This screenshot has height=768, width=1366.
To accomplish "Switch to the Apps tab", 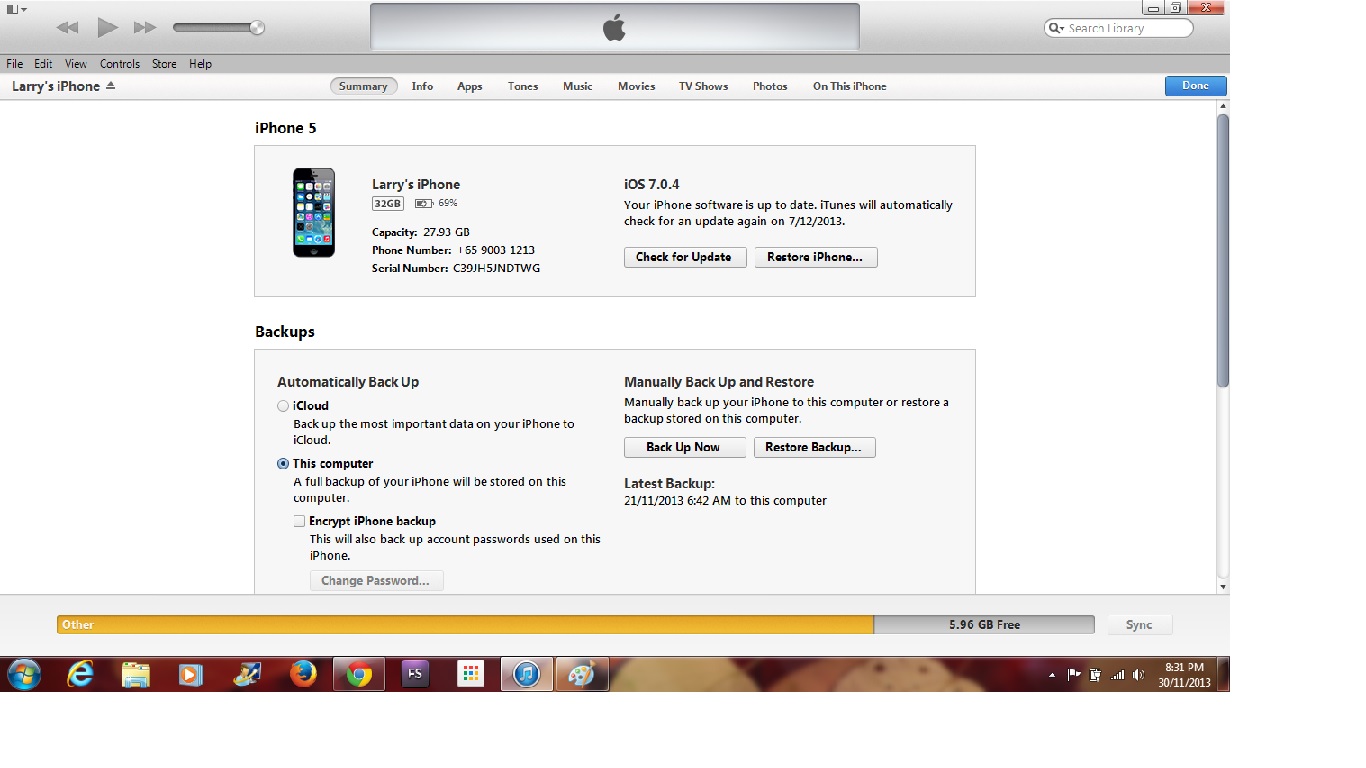I will (470, 86).
